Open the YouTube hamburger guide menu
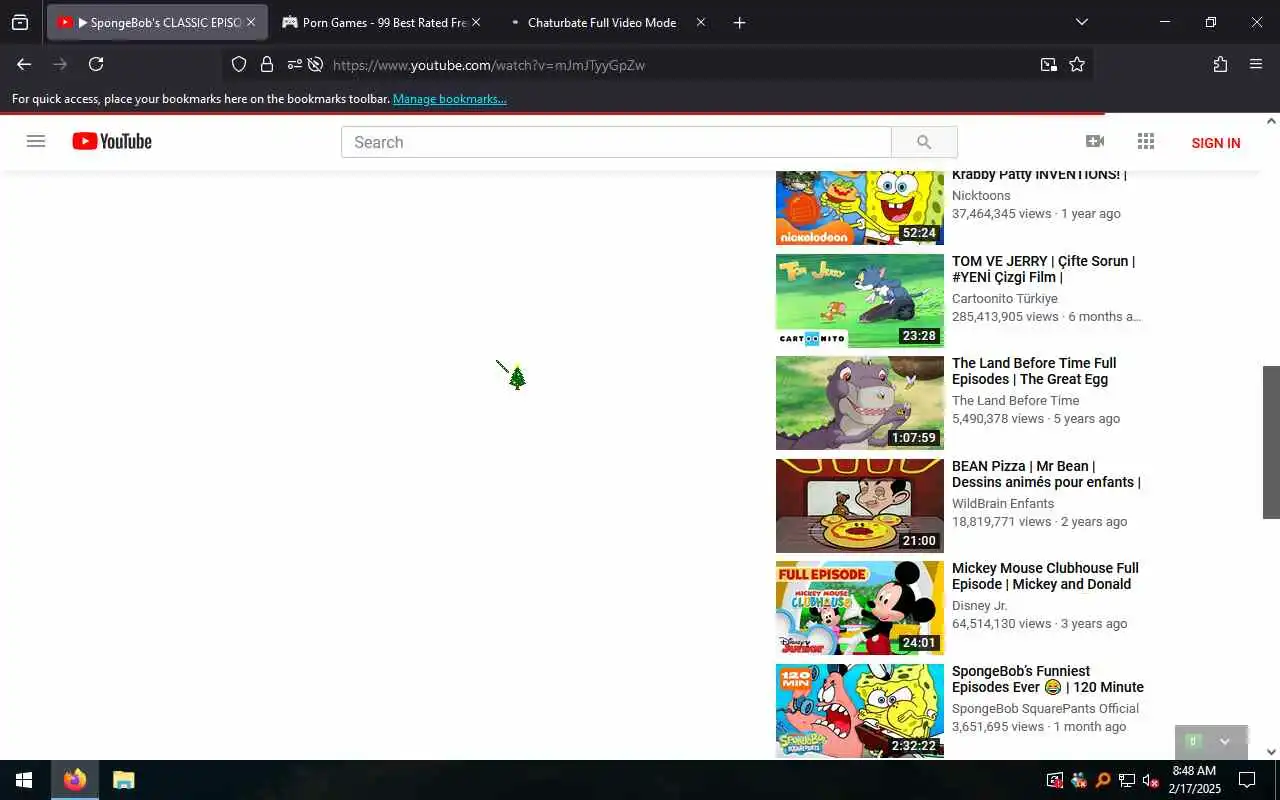Screen dimensions: 1280x800 tap(36, 141)
